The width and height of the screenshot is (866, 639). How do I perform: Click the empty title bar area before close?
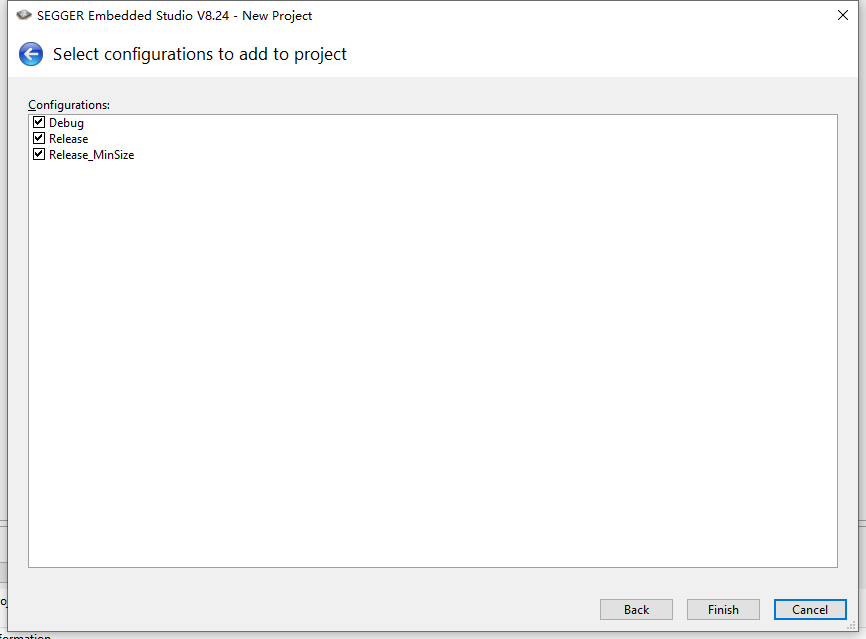[570, 15]
